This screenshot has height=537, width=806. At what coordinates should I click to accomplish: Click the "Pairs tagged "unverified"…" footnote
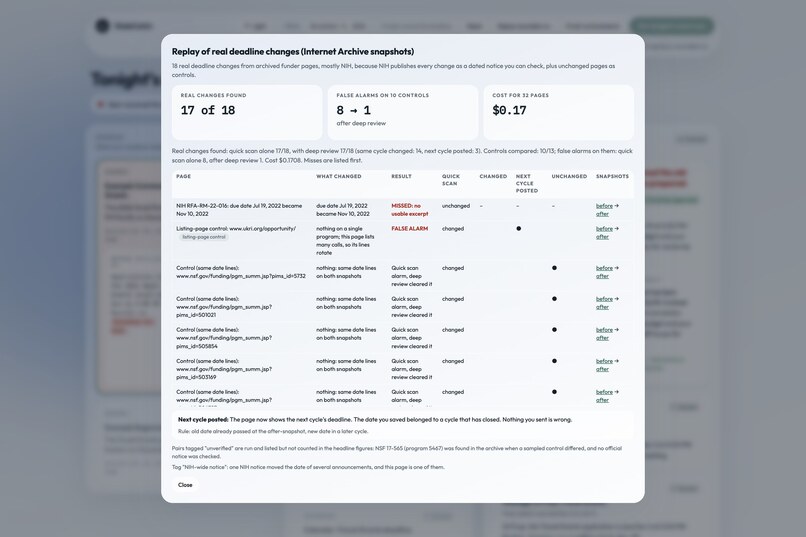(397, 452)
